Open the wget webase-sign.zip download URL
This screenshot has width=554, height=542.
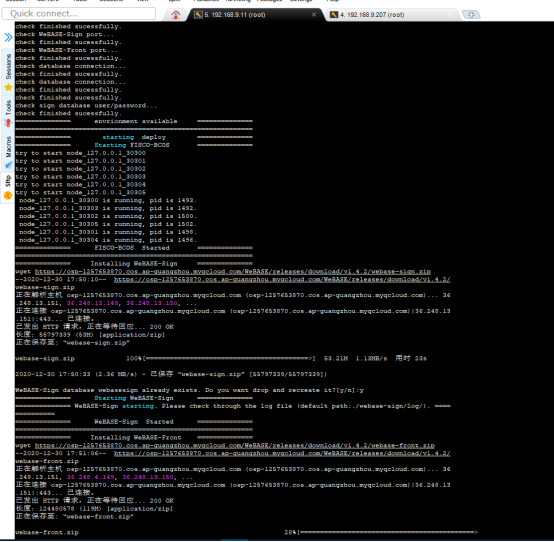[232, 272]
